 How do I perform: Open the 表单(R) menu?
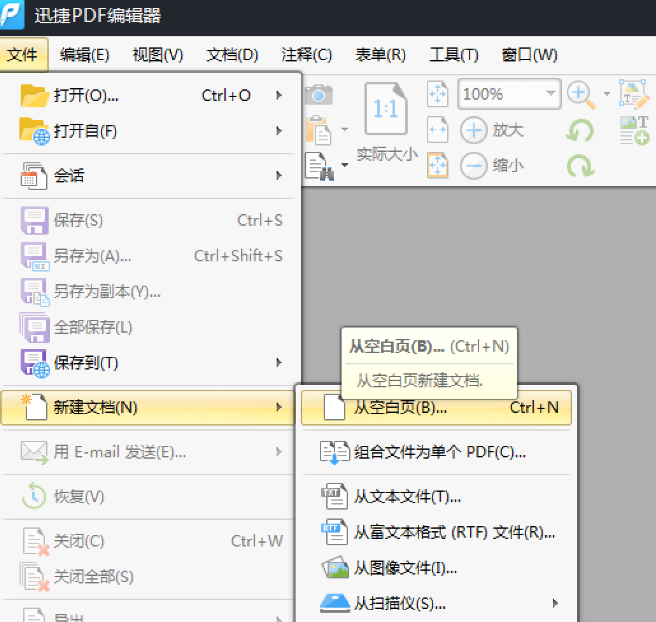[x=381, y=55]
